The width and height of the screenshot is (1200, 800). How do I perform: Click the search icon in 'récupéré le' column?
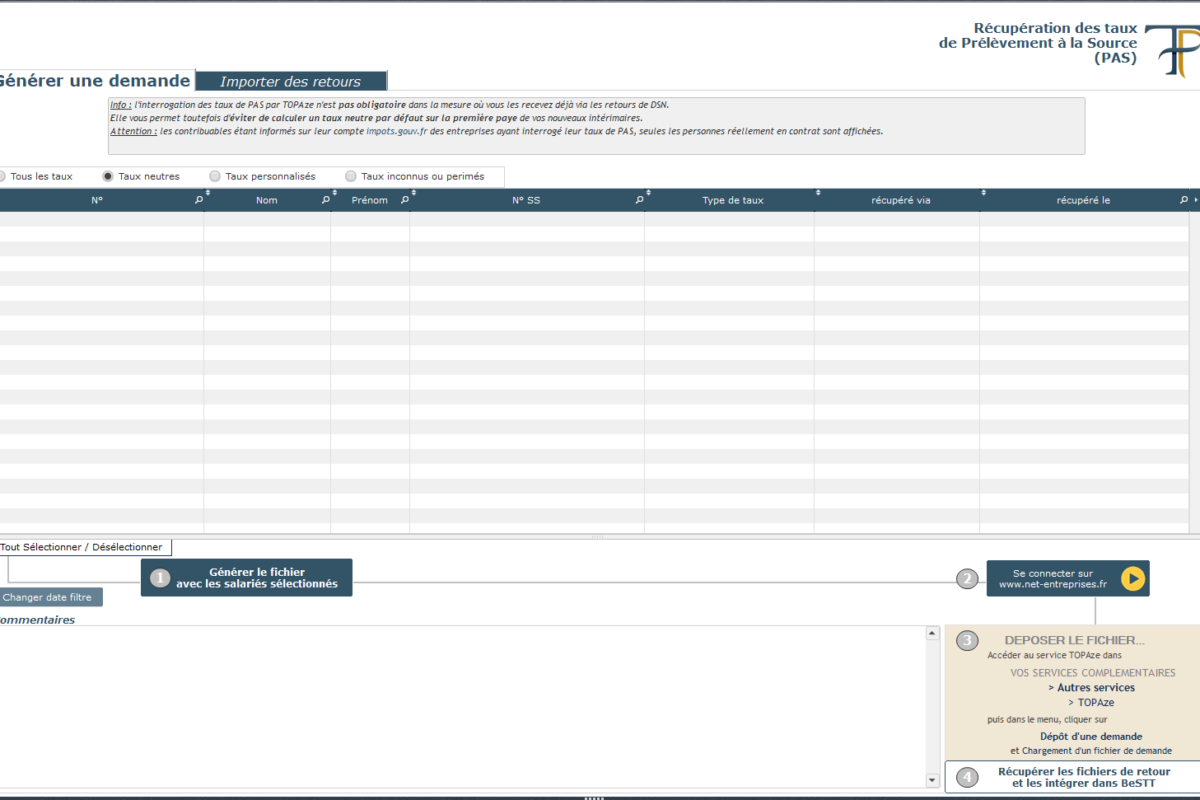[x=1184, y=201]
